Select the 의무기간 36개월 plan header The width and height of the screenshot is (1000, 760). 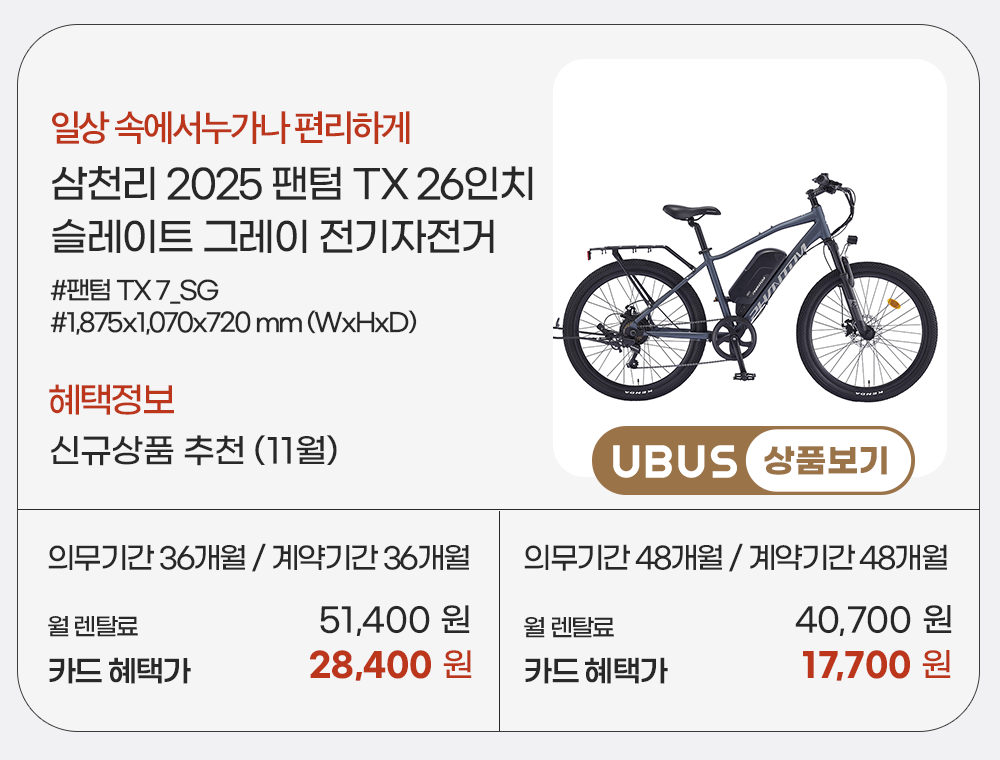[x=259, y=557]
